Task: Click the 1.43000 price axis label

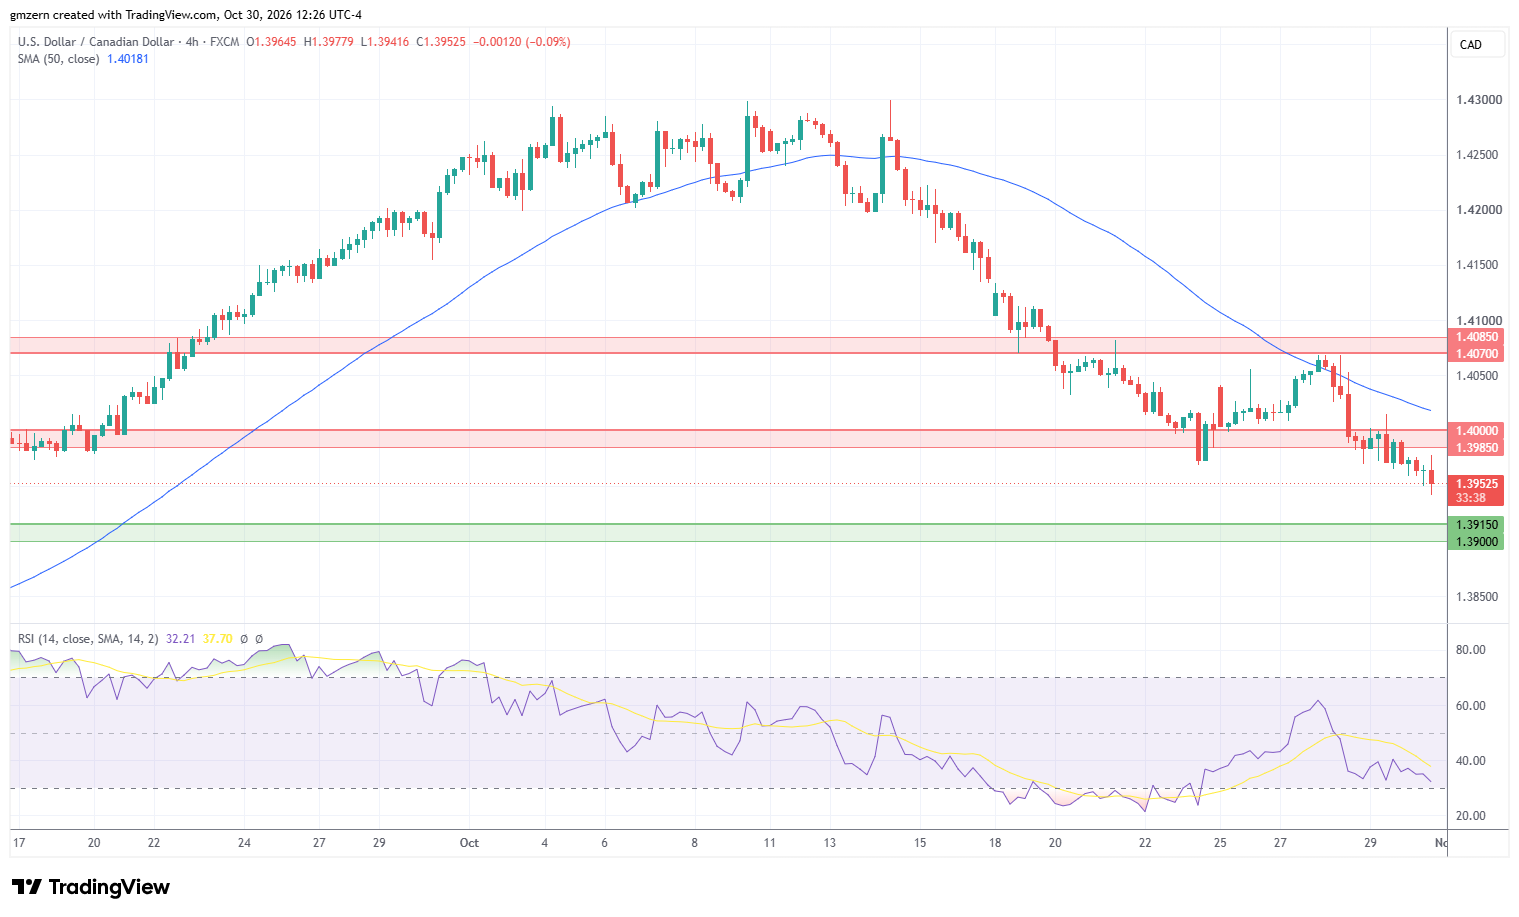Action: point(1479,100)
